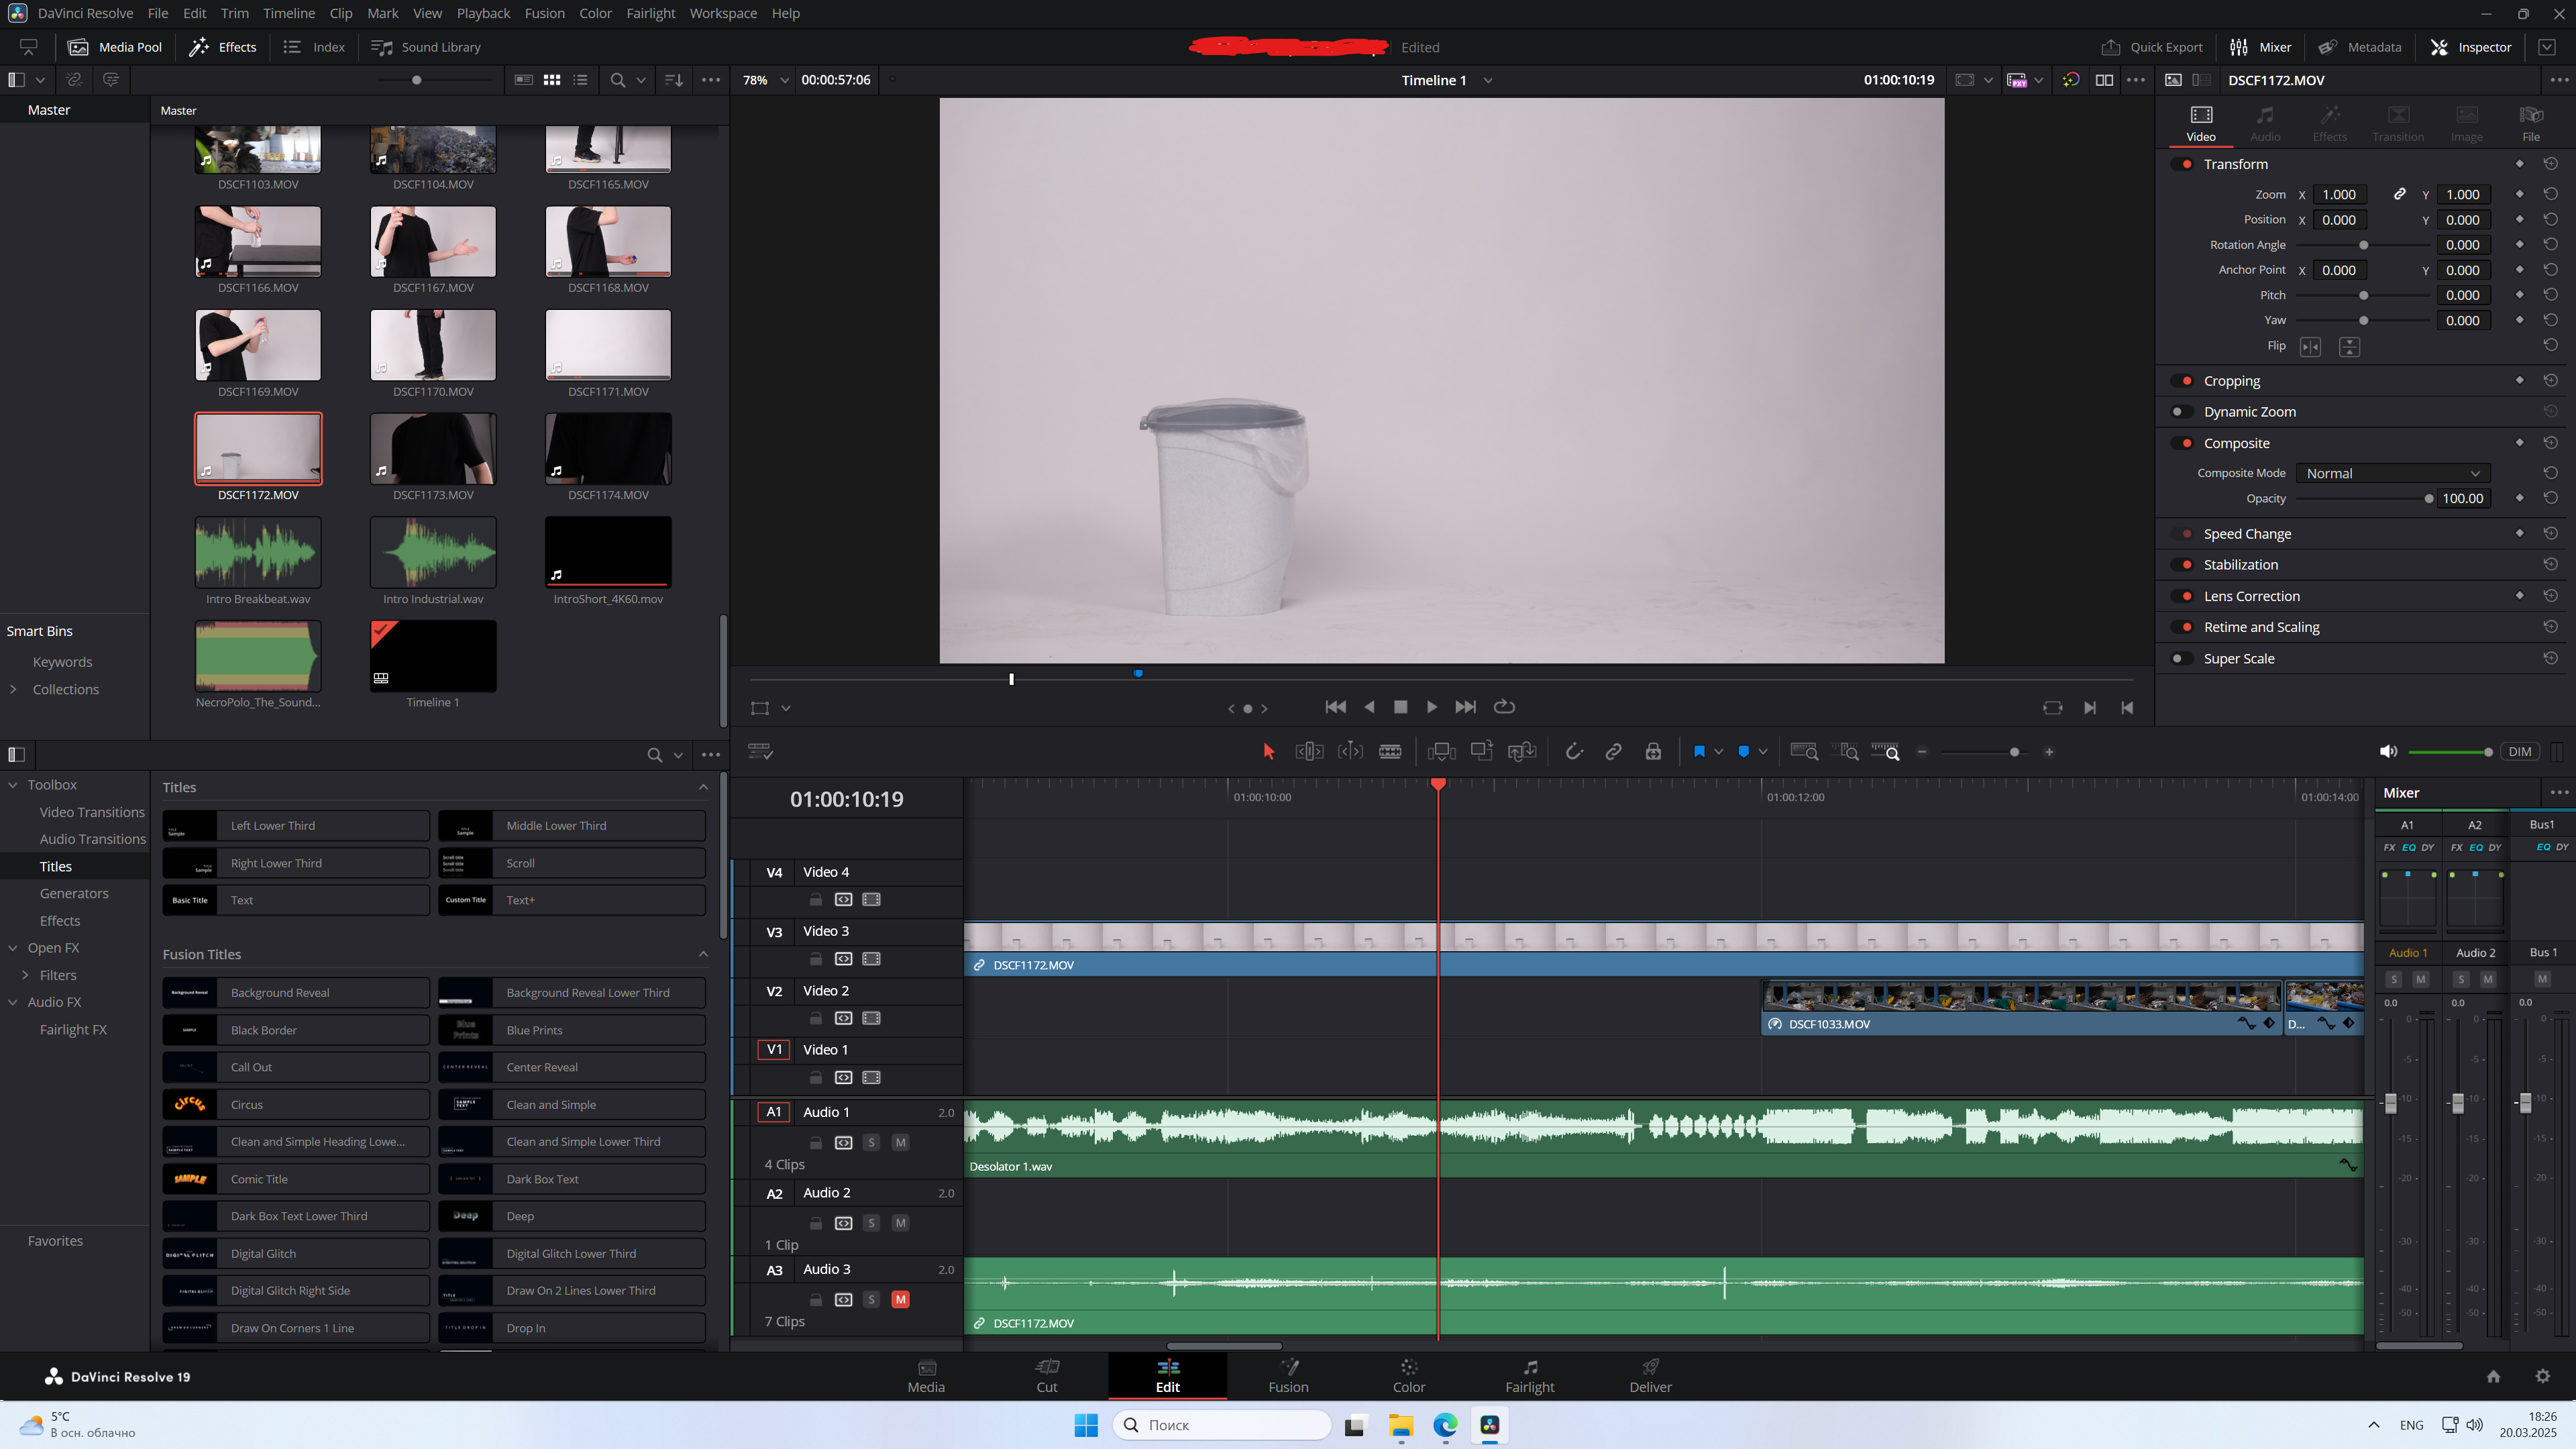
Task: Toggle the position lock icon in timeline toolbar
Action: pyautogui.click(x=1653, y=752)
